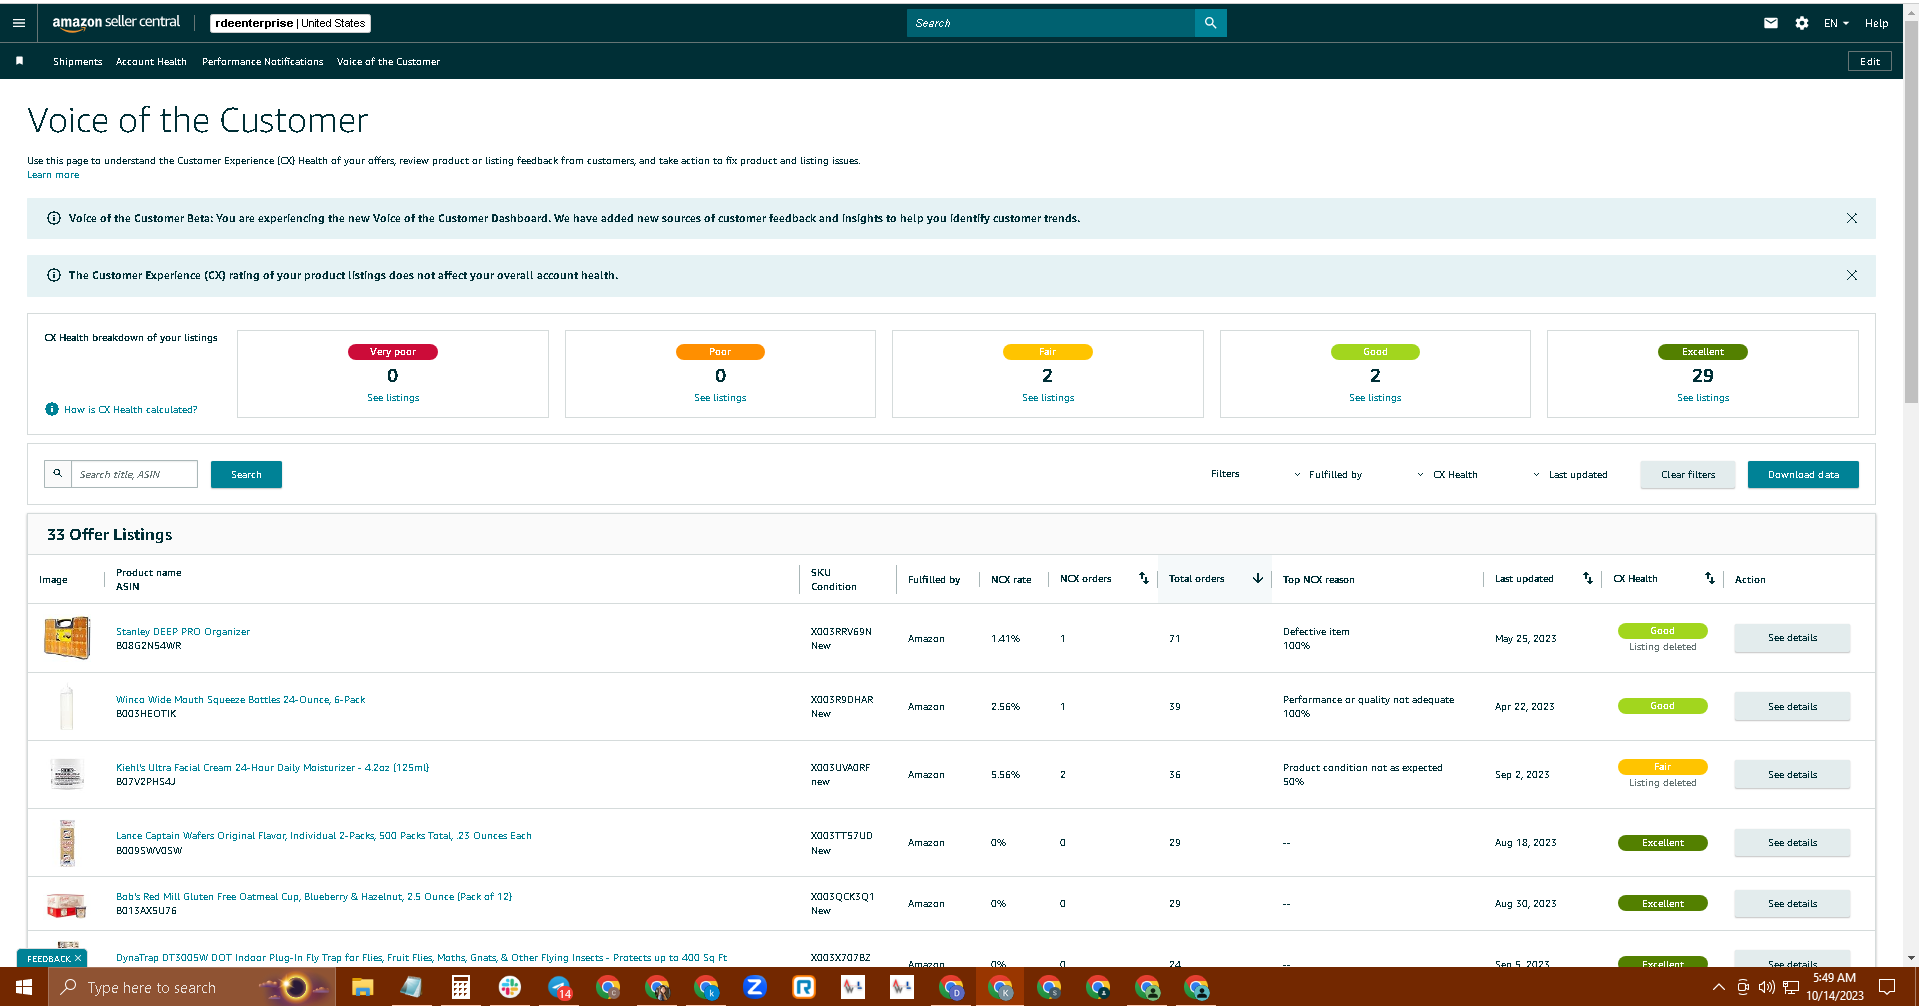
Task: Open Bob's Red Mill Oatmeal Cup link
Action: [313, 897]
